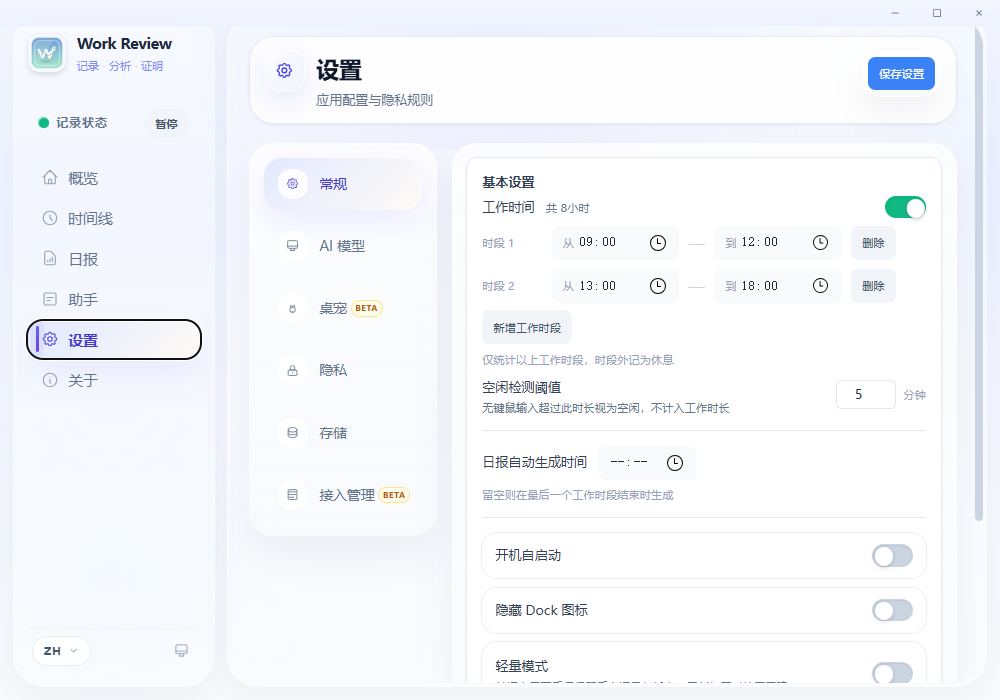1000x700 pixels.
Task: Click the list icon of 接入管理 tab
Action: click(293, 495)
